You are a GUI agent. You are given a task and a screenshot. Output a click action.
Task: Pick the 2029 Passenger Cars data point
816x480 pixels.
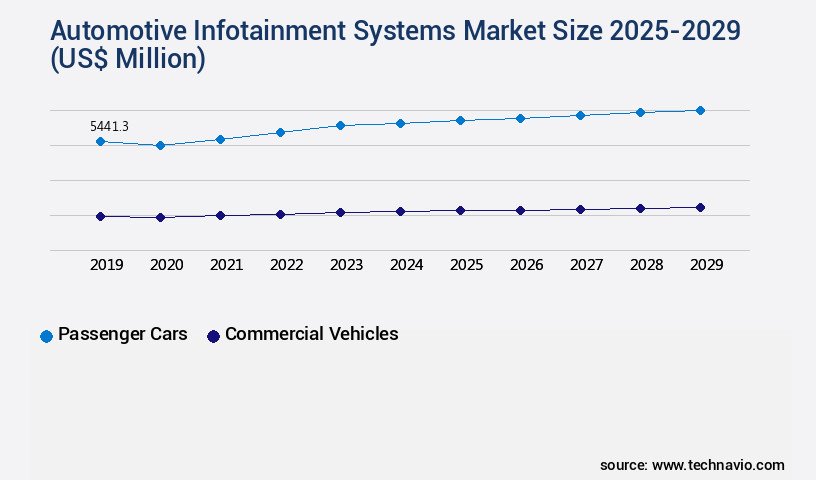[x=700, y=110]
